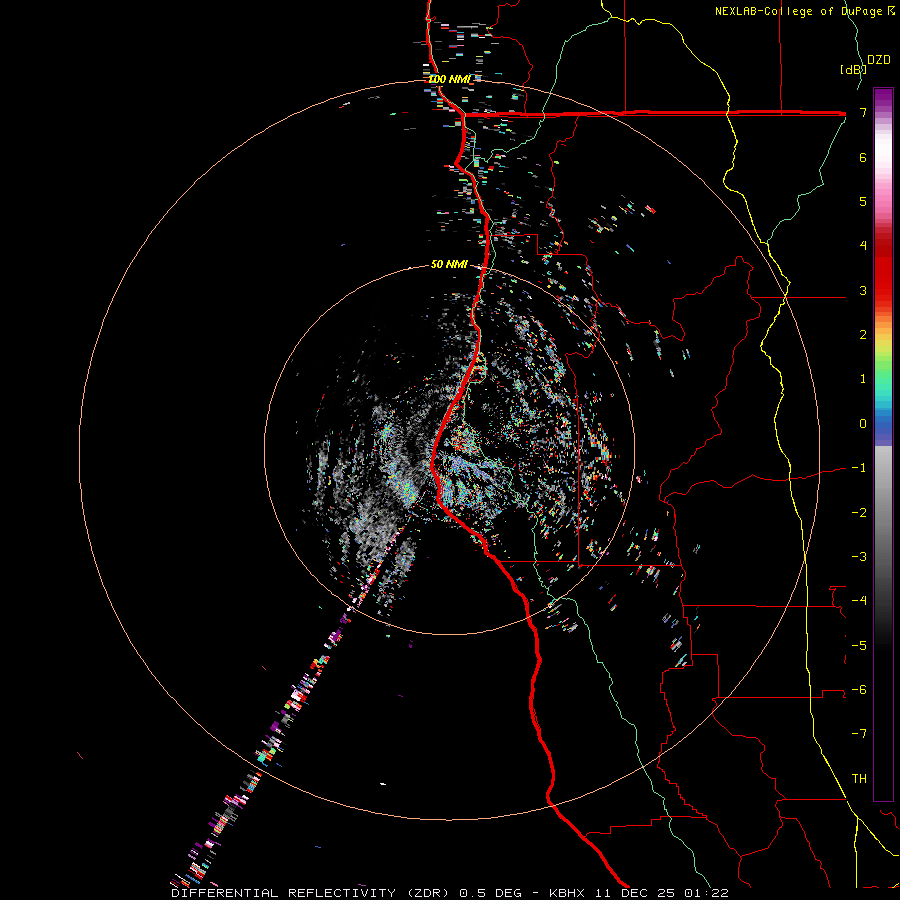Click the ZDR color scale bar
Image resolution: width=900 pixels, height=900 pixels.
pyautogui.click(x=883, y=444)
